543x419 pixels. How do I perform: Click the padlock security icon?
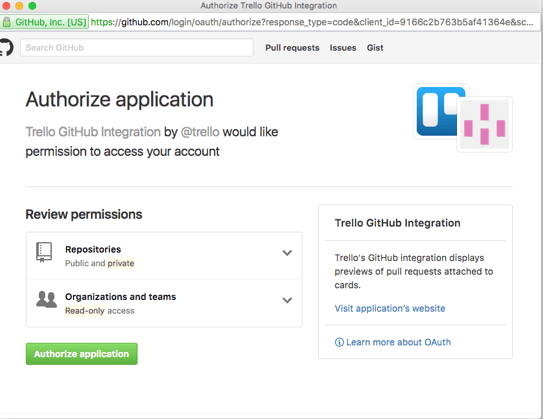point(7,22)
